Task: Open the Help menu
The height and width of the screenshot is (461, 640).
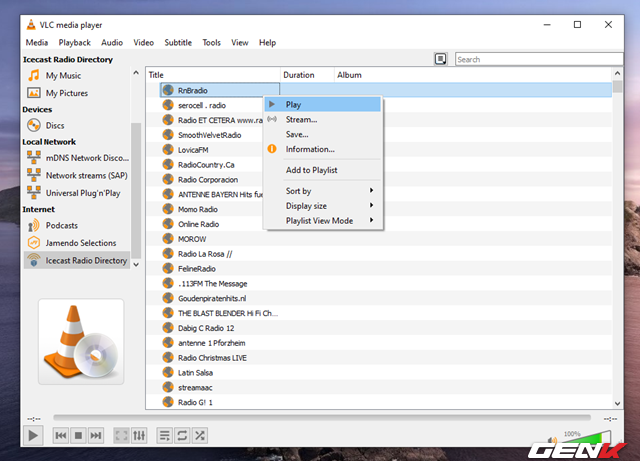Action: pyautogui.click(x=267, y=42)
